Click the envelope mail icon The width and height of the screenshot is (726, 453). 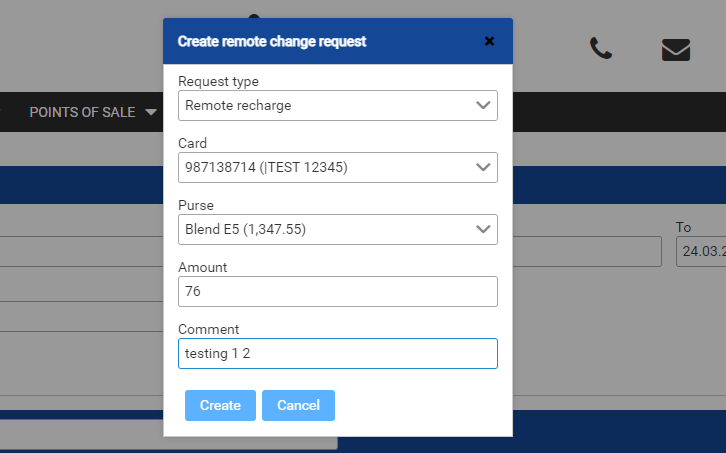click(x=676, y=49)
